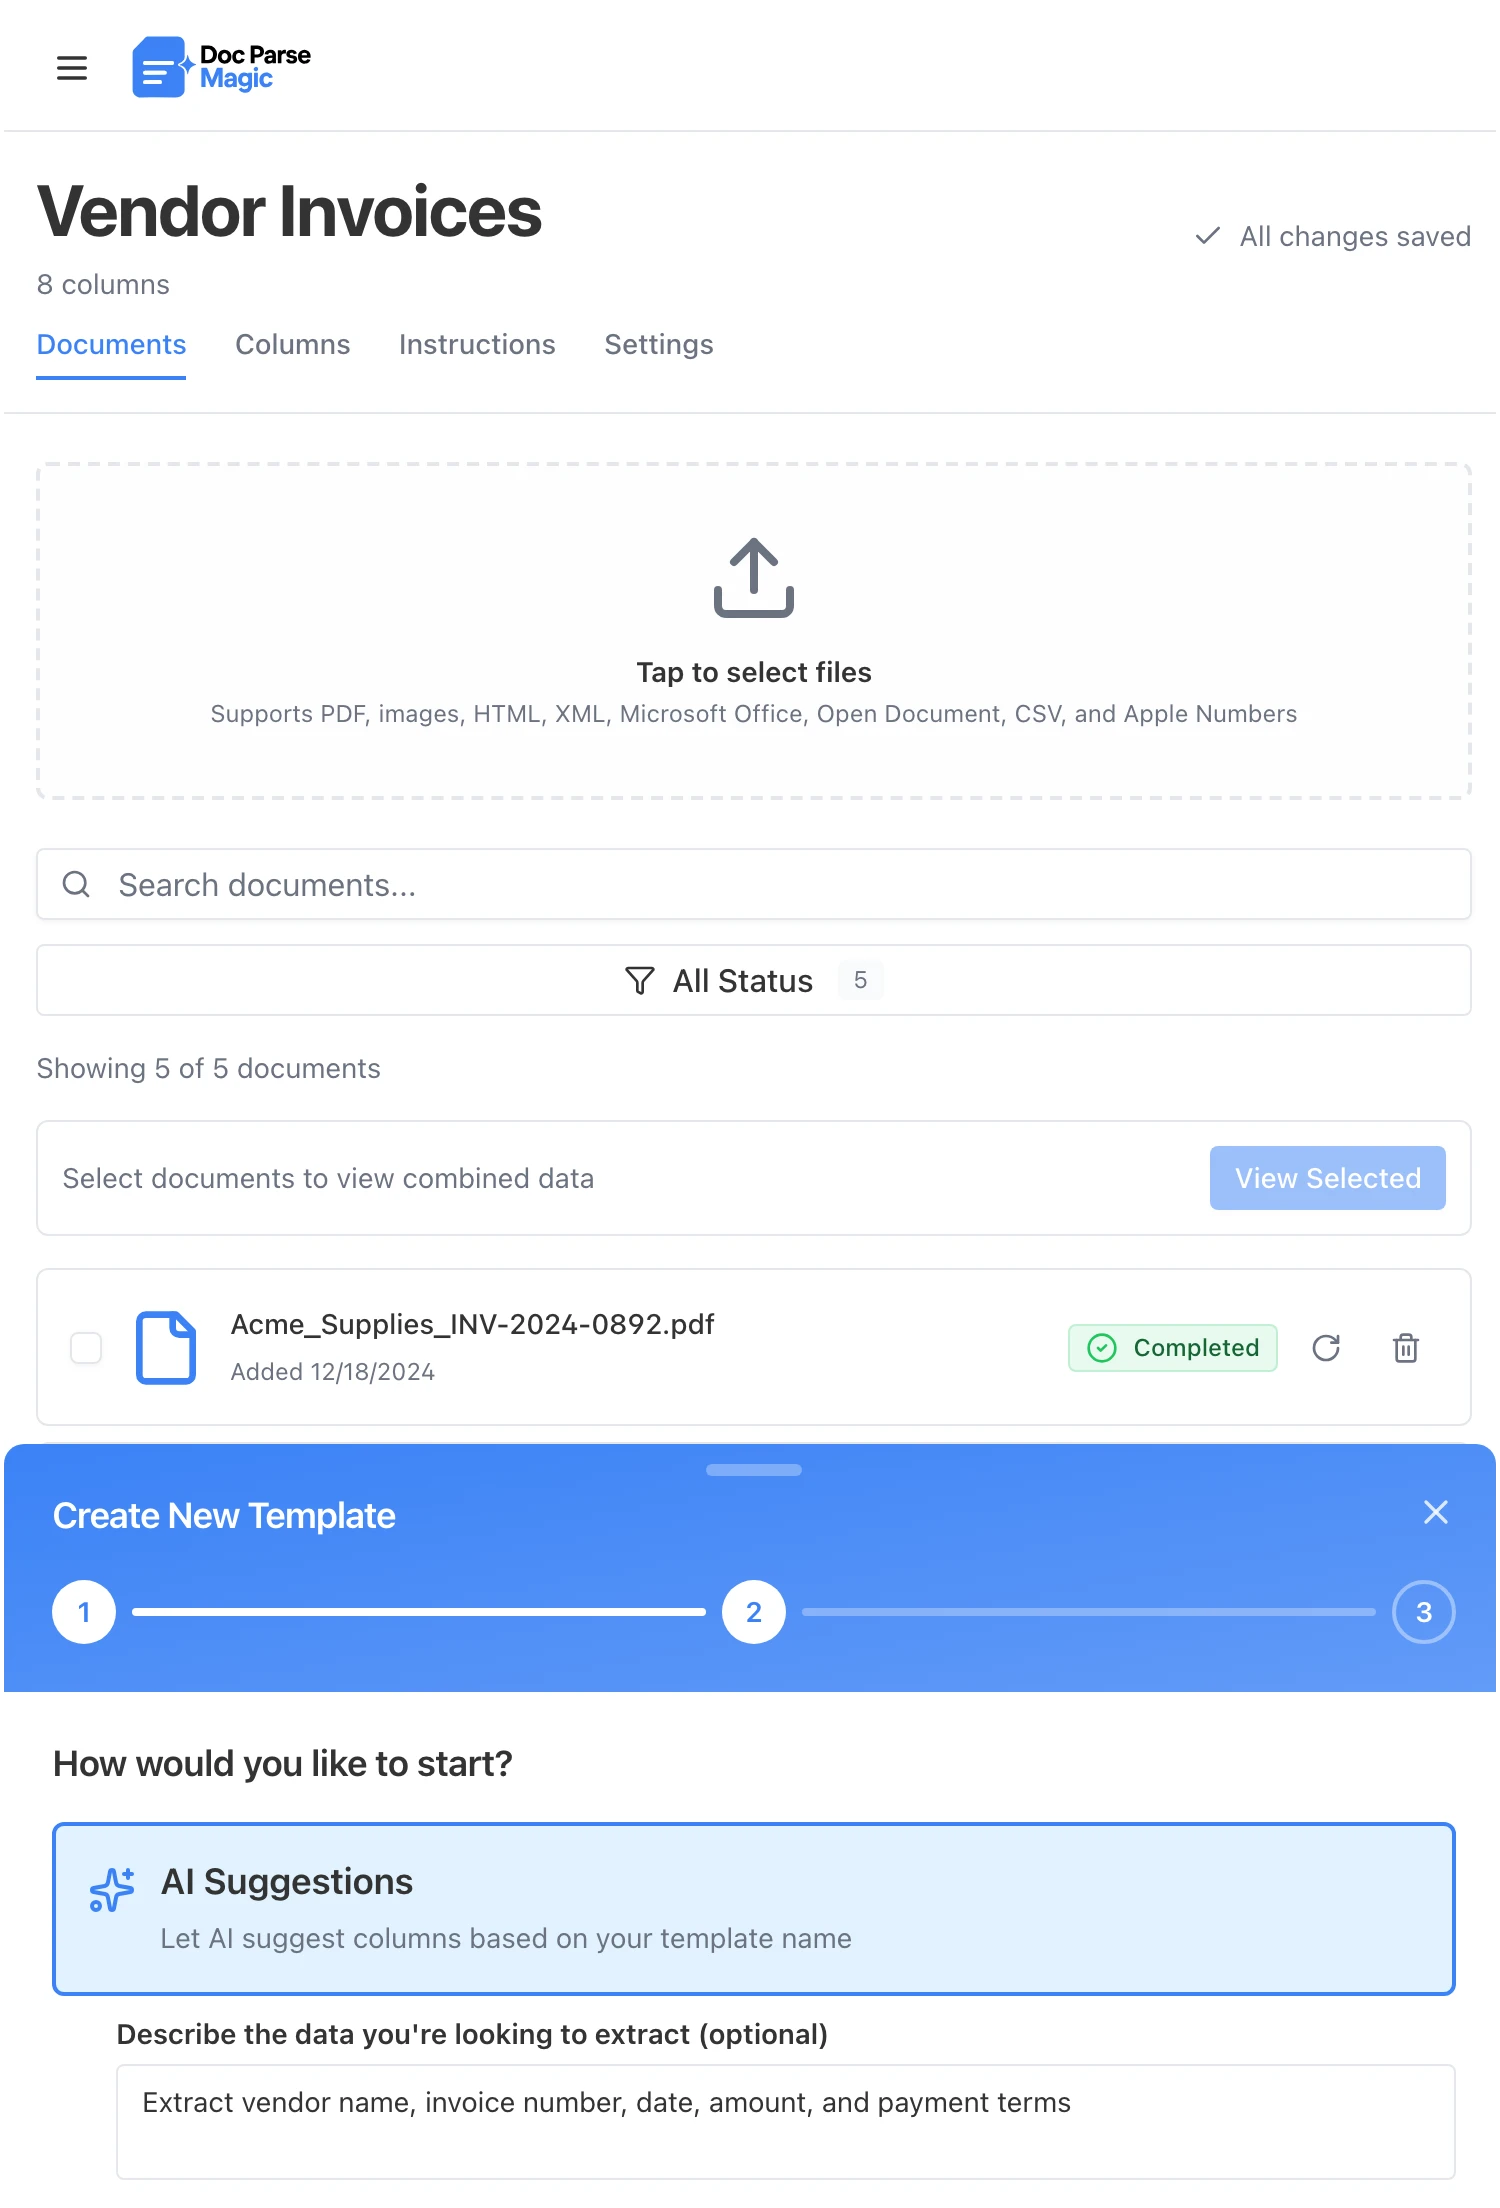The width and height of the screenshot is (1500, 2208).
Task: Click the upload arrow icon
Action: (753, 580)
